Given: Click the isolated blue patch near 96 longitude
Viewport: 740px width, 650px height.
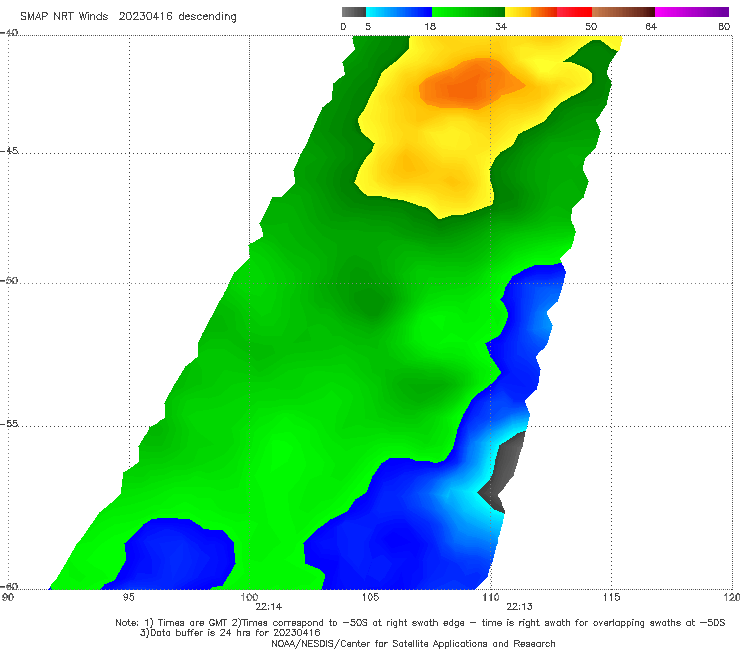Looking at the screenshot, I should [177, 553].
